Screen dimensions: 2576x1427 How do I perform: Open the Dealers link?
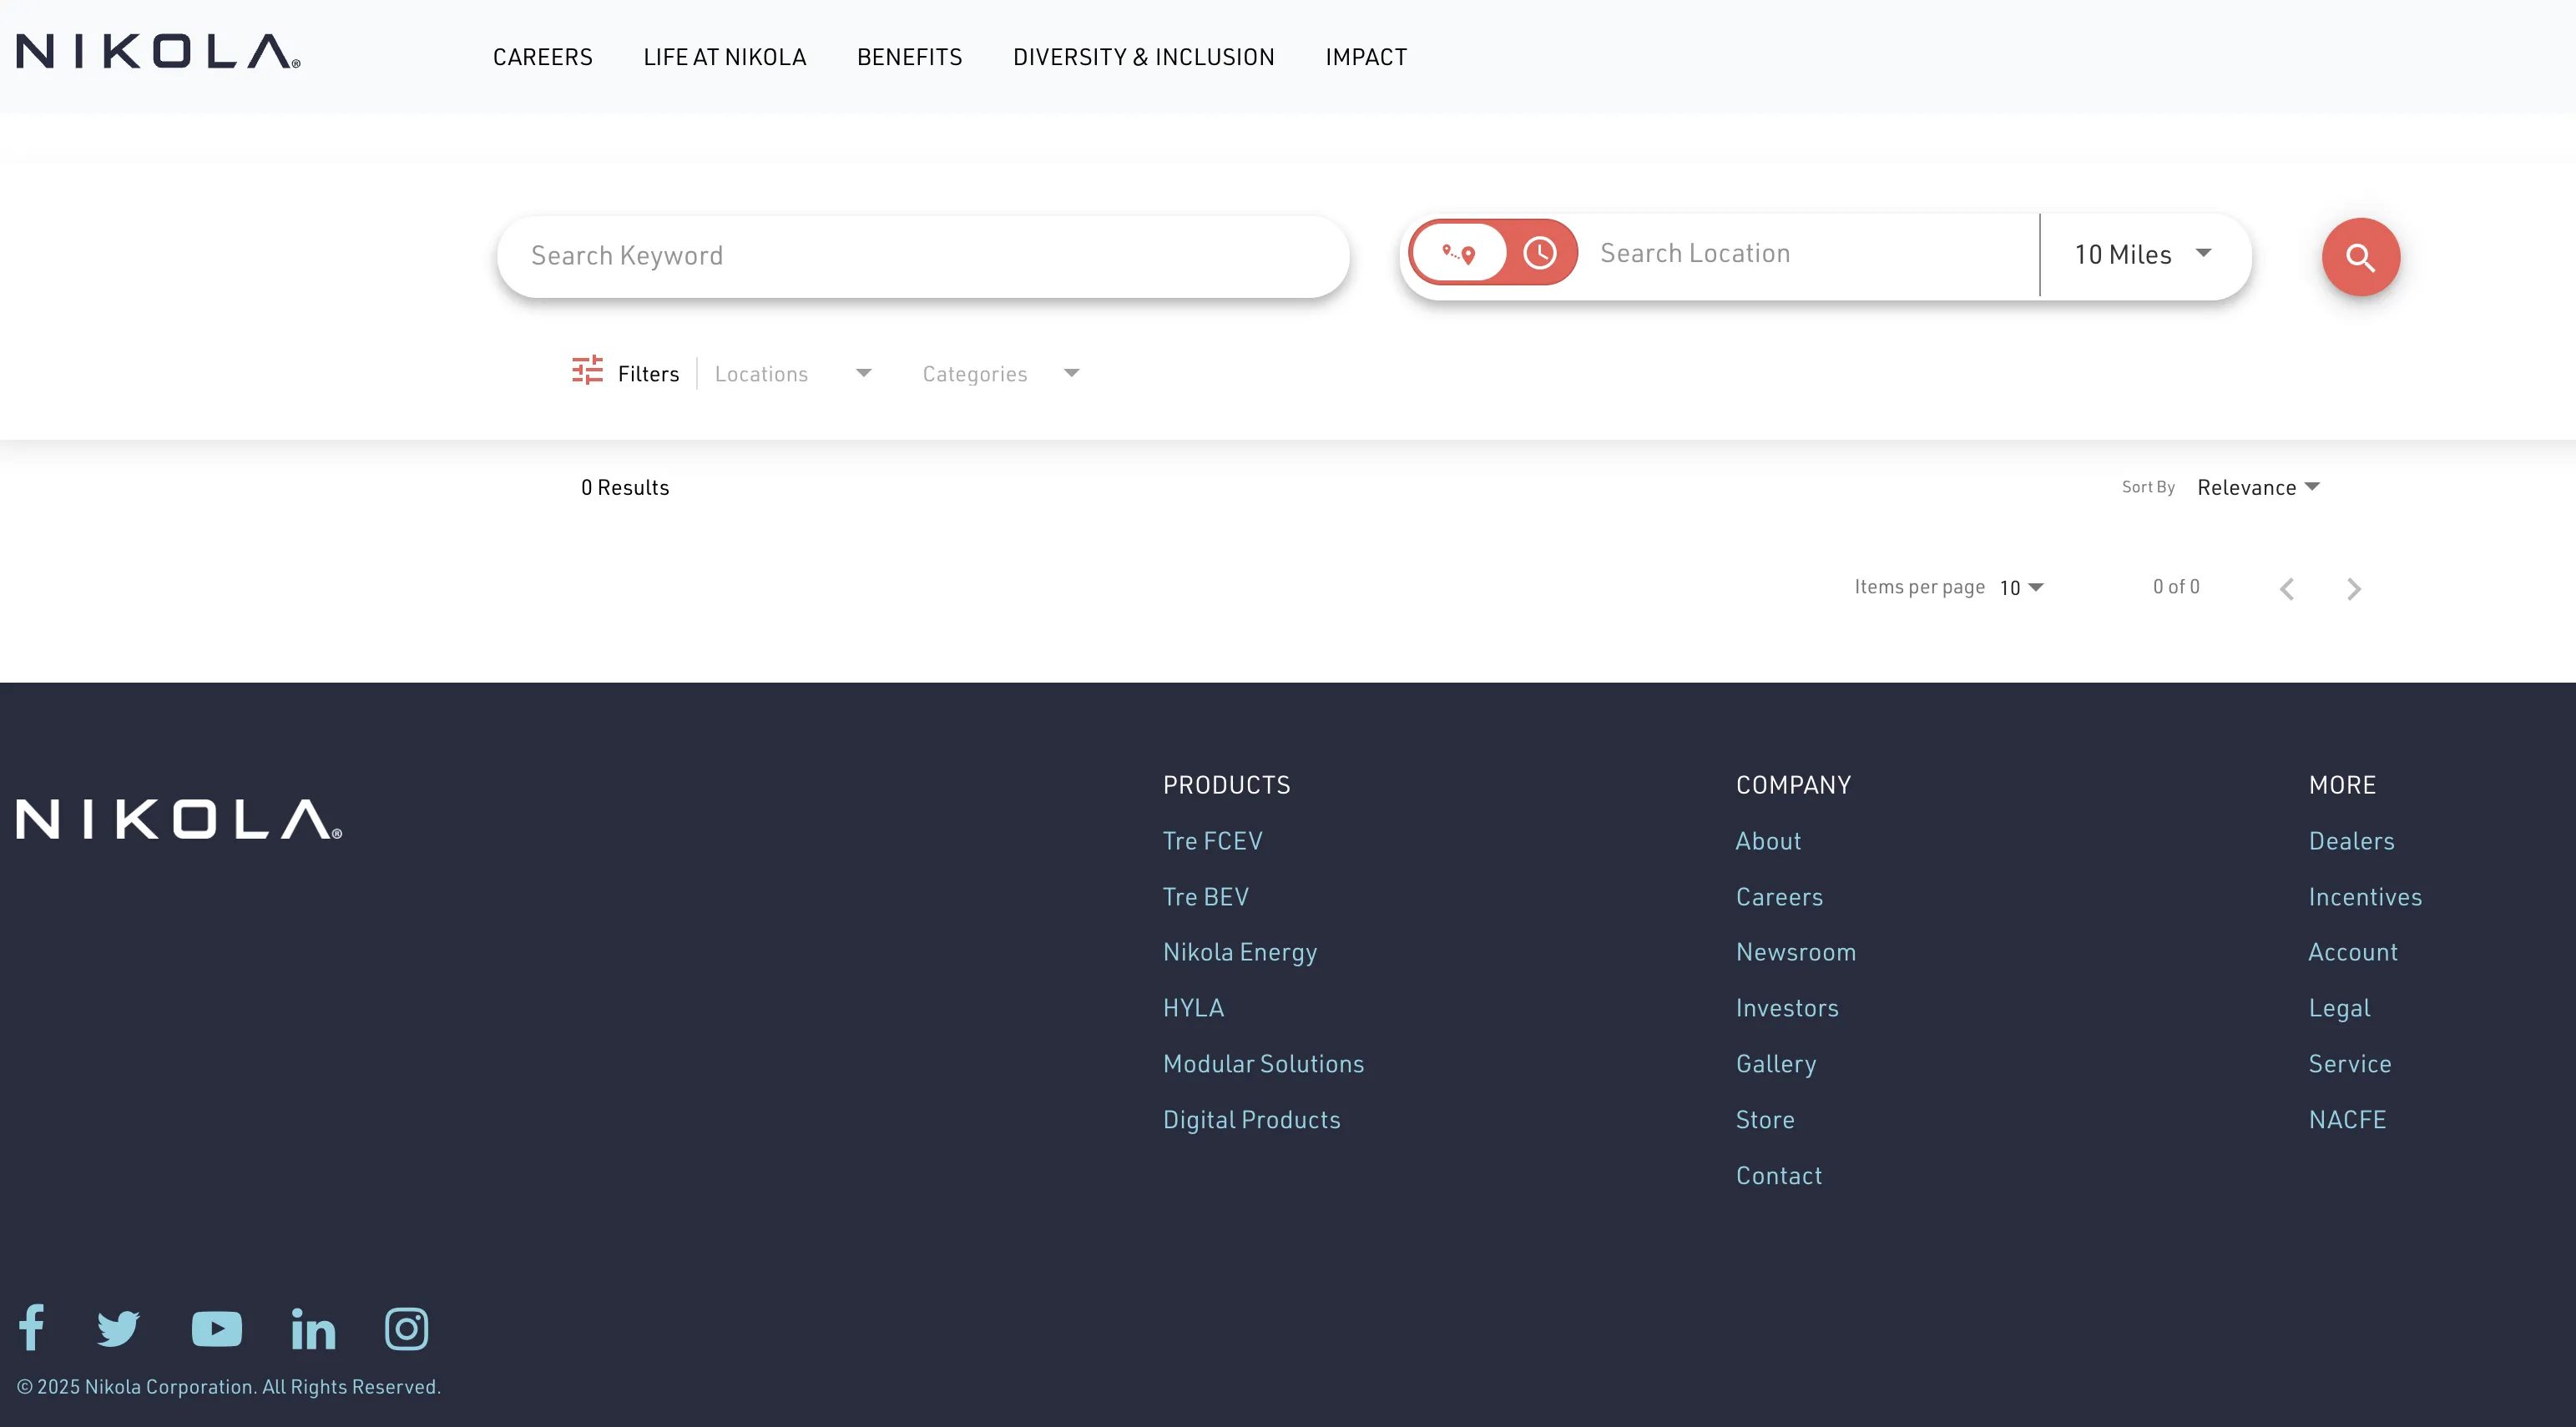tap(2351, 841)
